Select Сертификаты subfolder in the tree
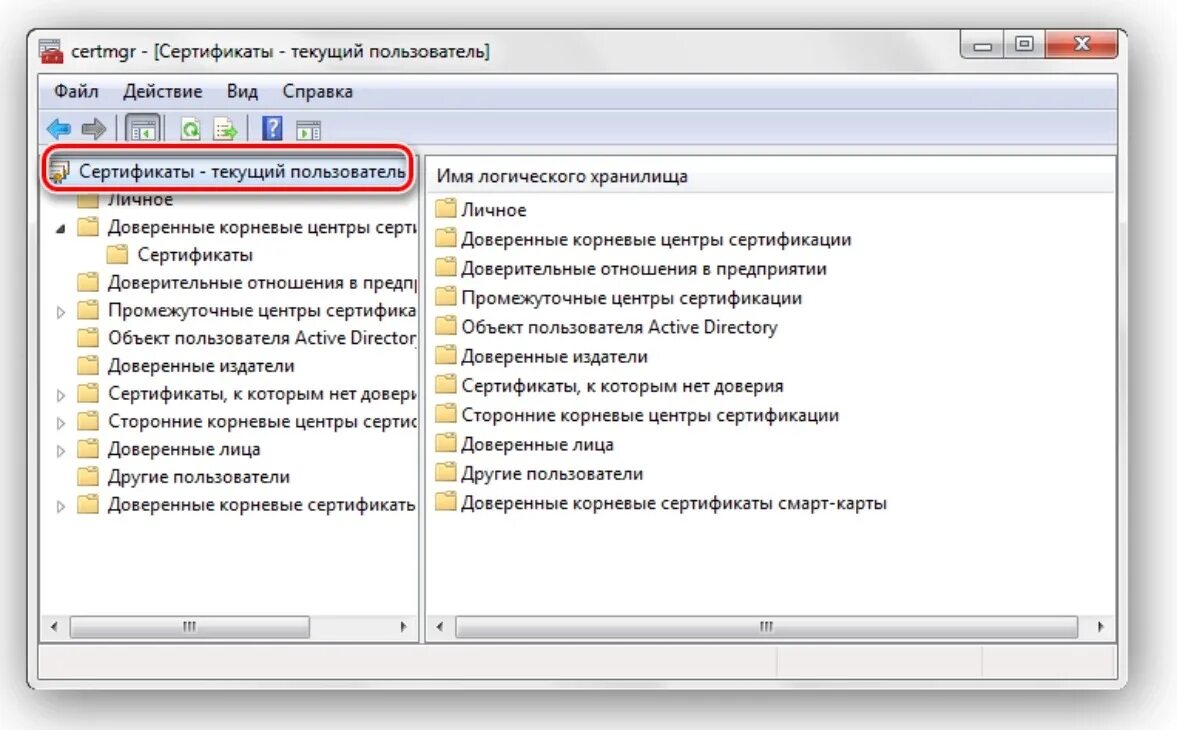The image size is (1177, 730). pos(195,255)
